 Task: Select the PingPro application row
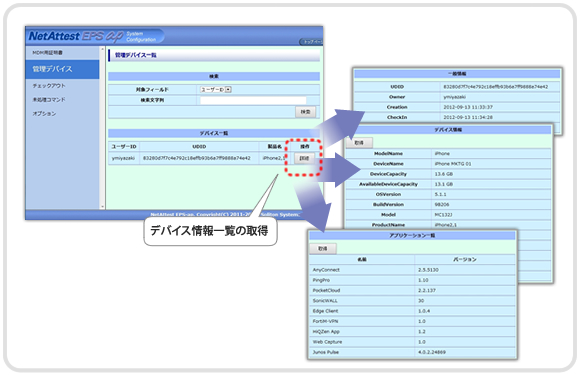click(412, 280)
